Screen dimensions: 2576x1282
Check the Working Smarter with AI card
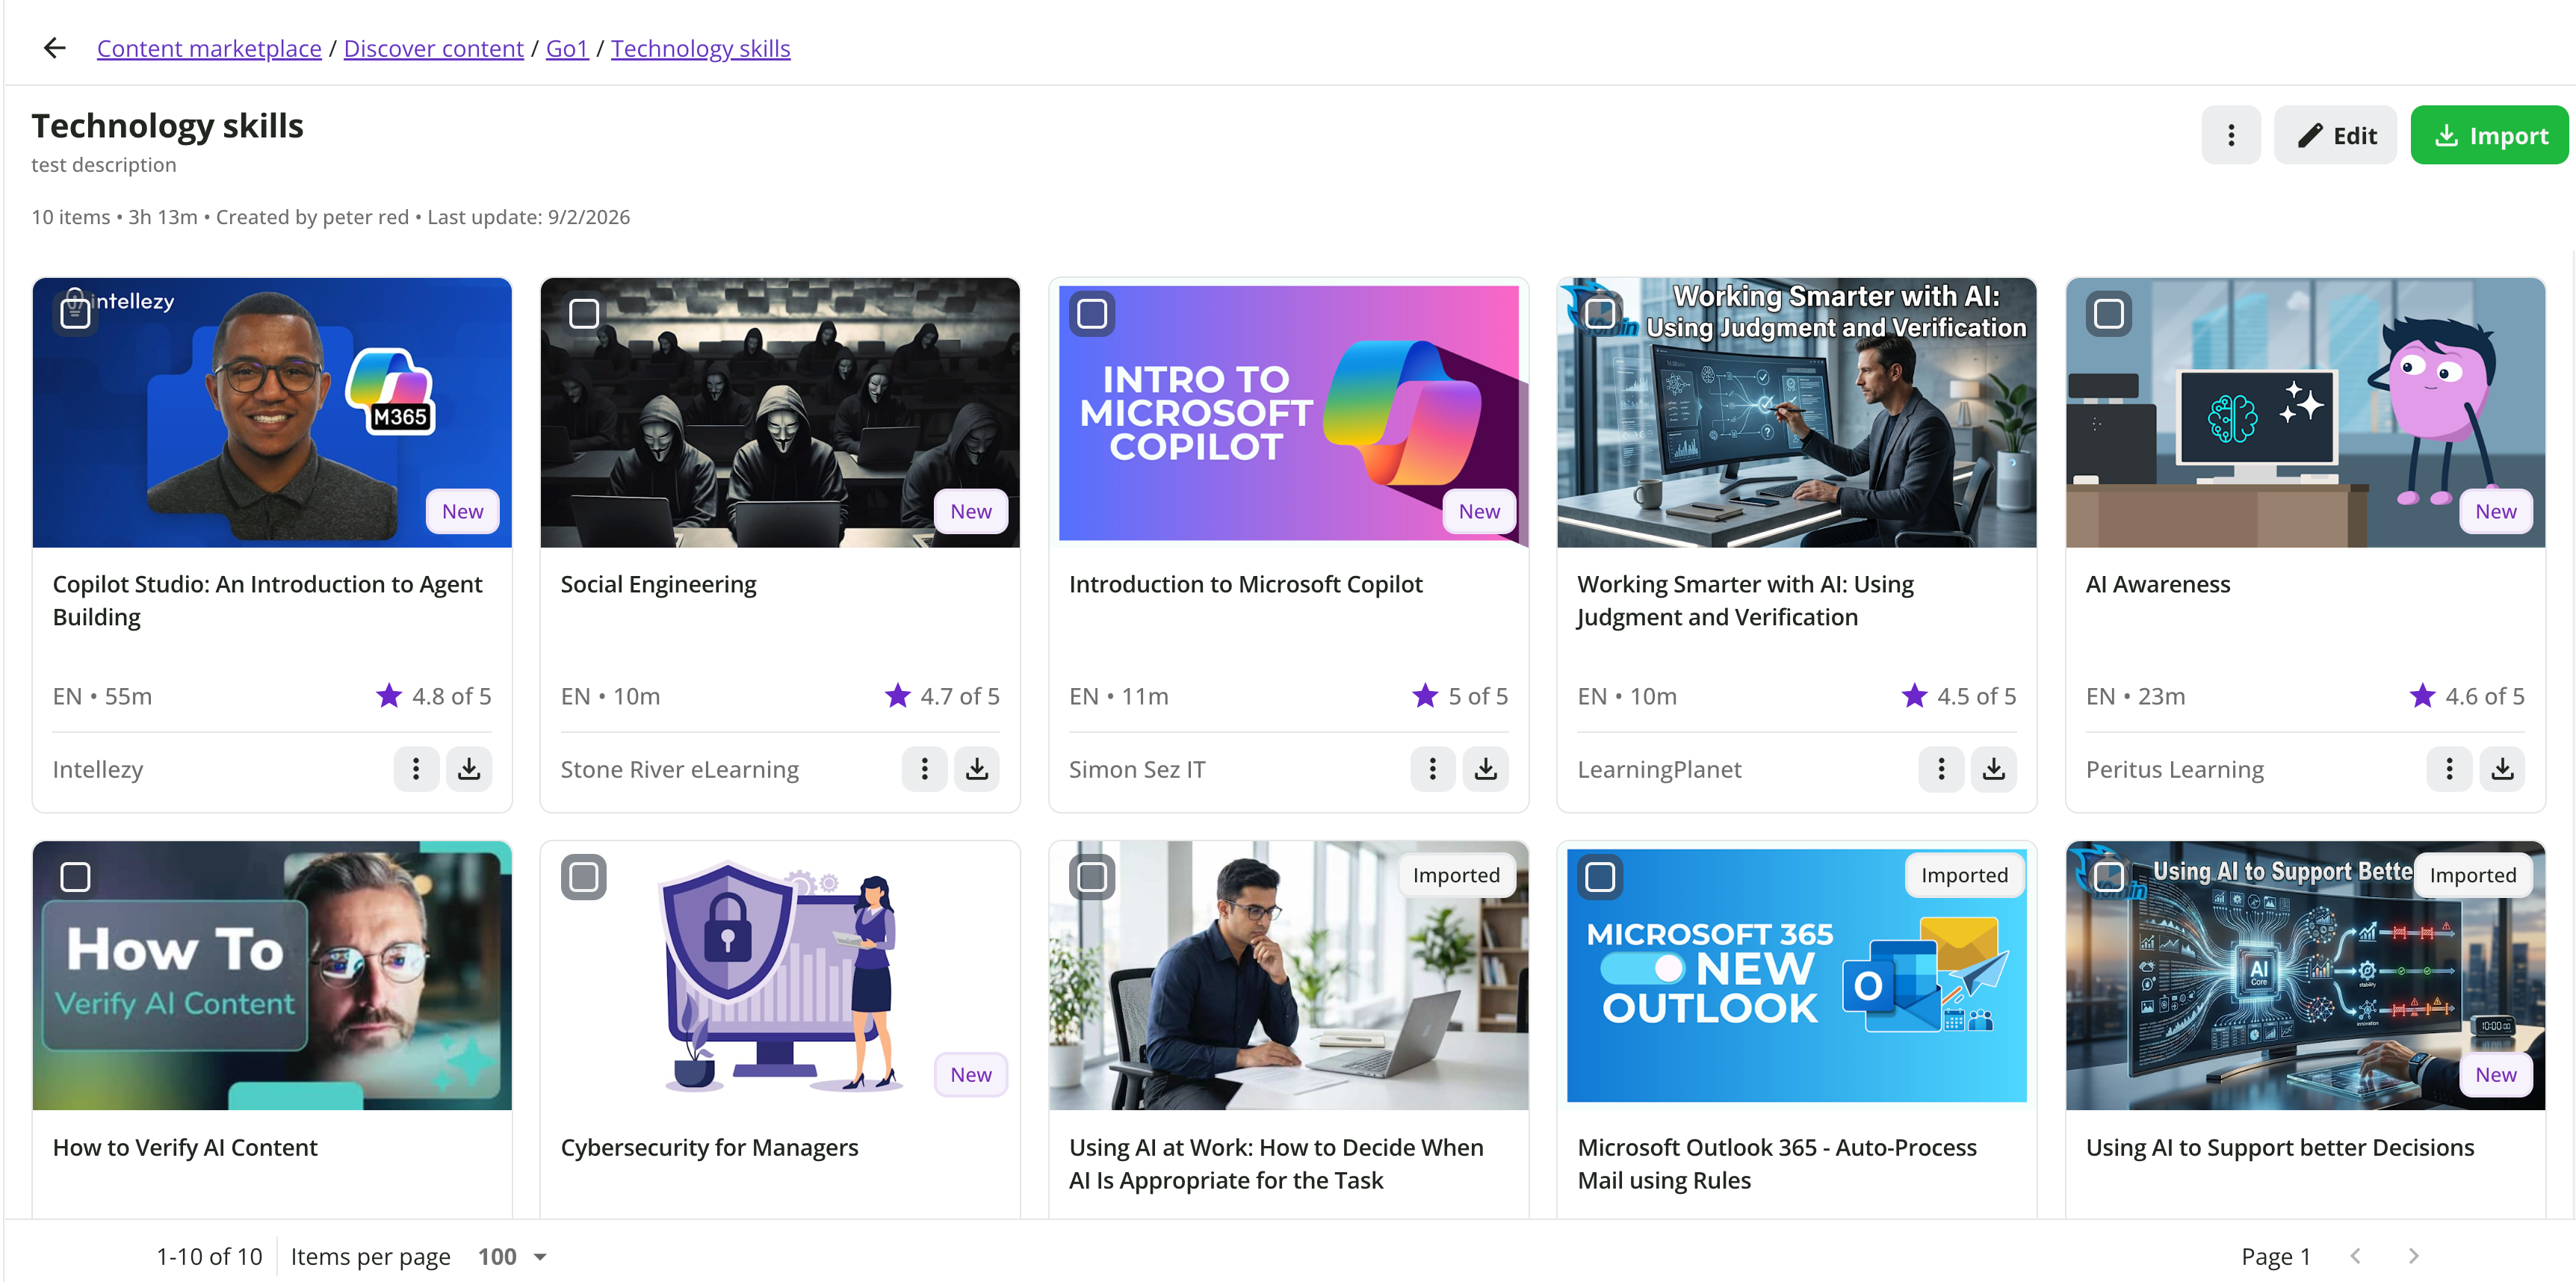click(x=1600, y=314)
